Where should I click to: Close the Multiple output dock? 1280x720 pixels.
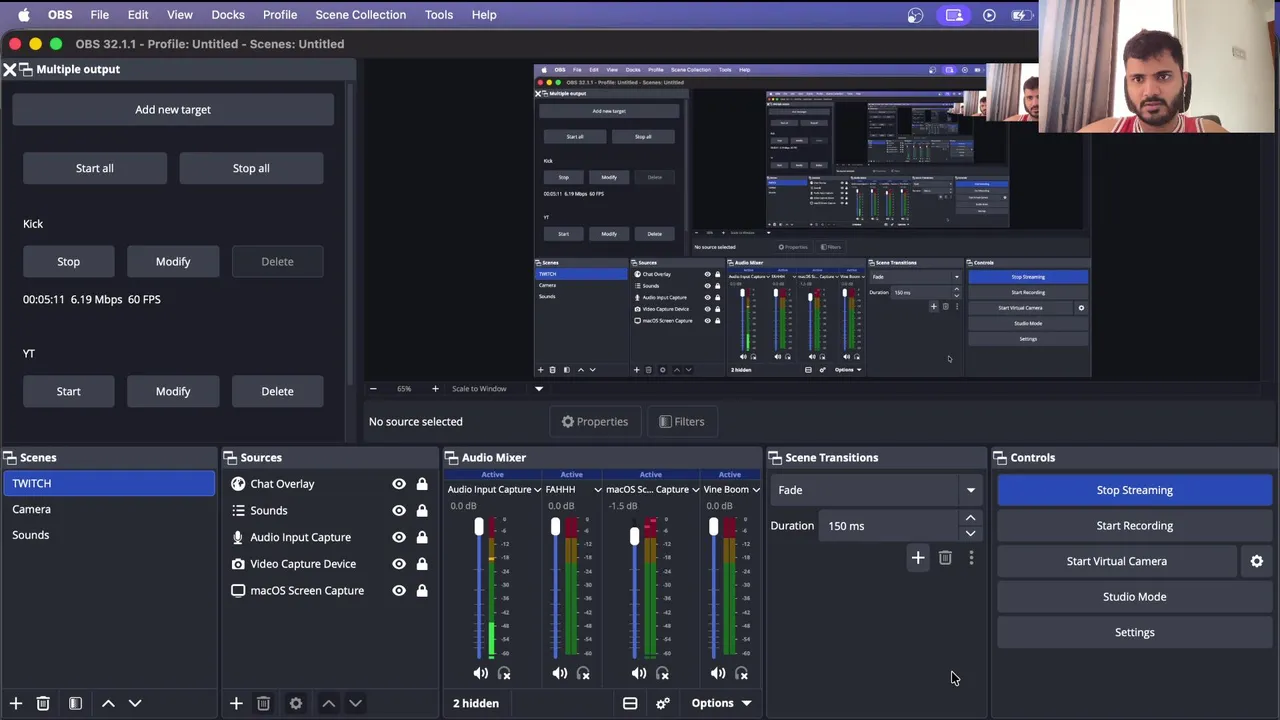pos(9,69)
